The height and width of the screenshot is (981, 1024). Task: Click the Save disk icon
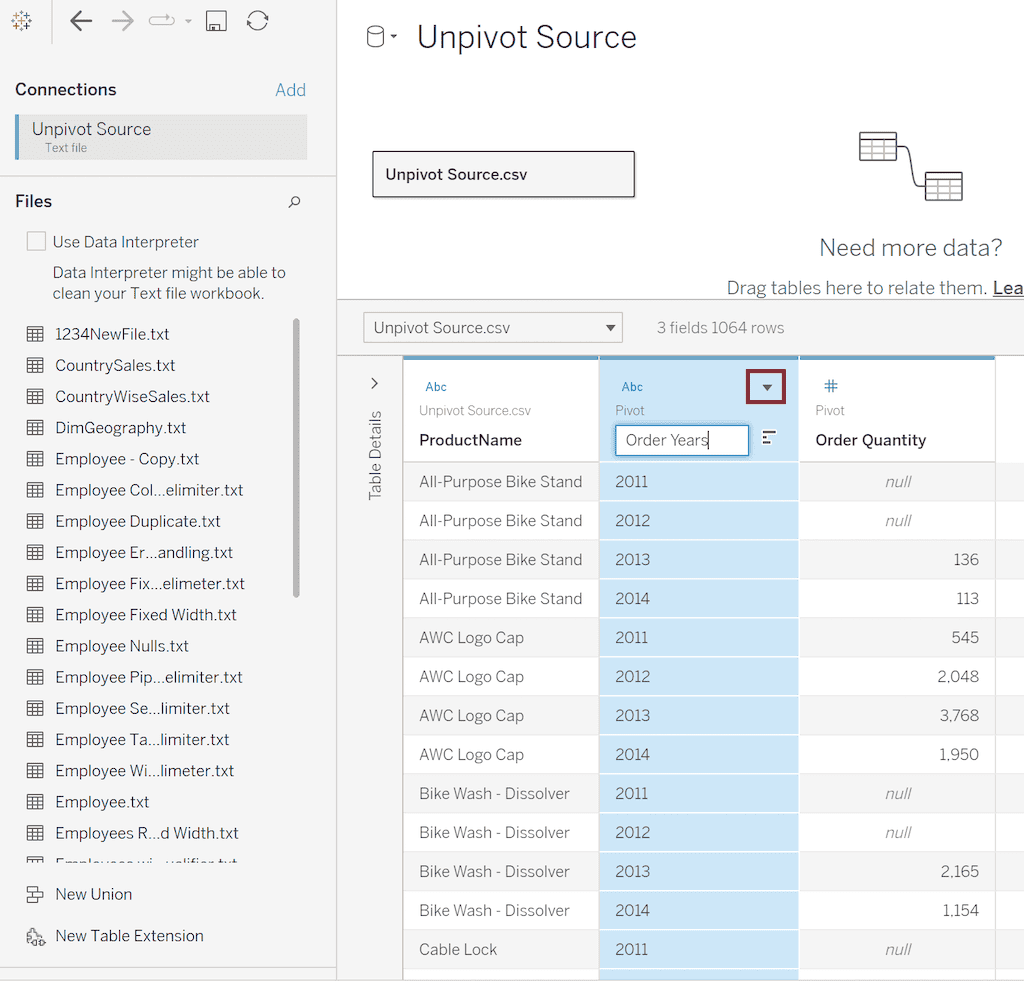215,21
